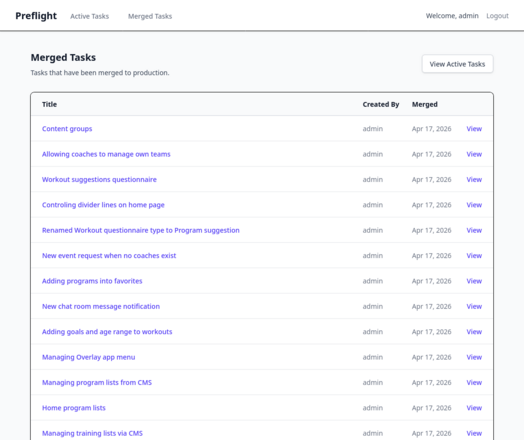Click View for Managing program lists from CMS
The width and height of the screenshot is (524, 440).
pos(474,383)
